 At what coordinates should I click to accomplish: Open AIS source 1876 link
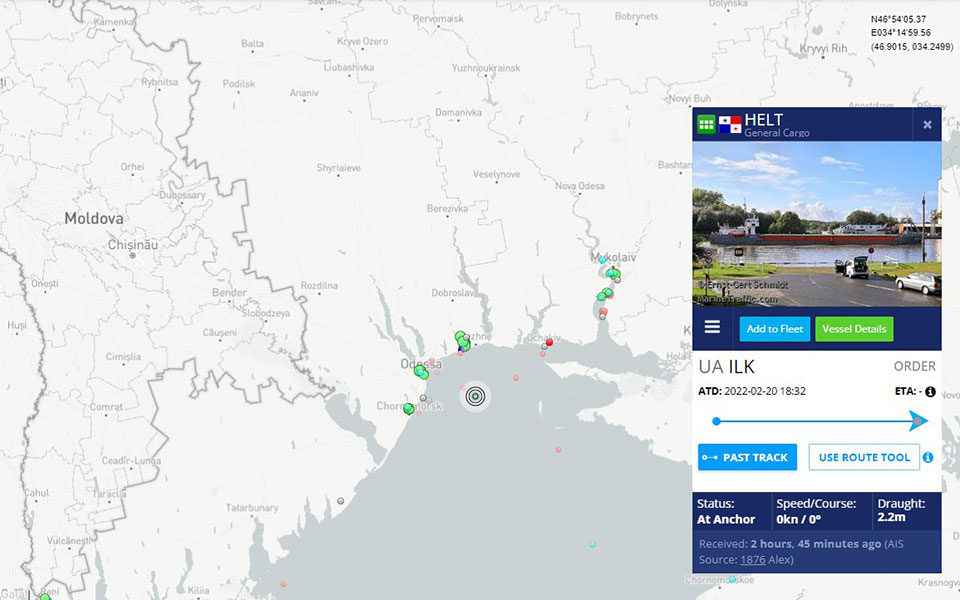point(752,560)
